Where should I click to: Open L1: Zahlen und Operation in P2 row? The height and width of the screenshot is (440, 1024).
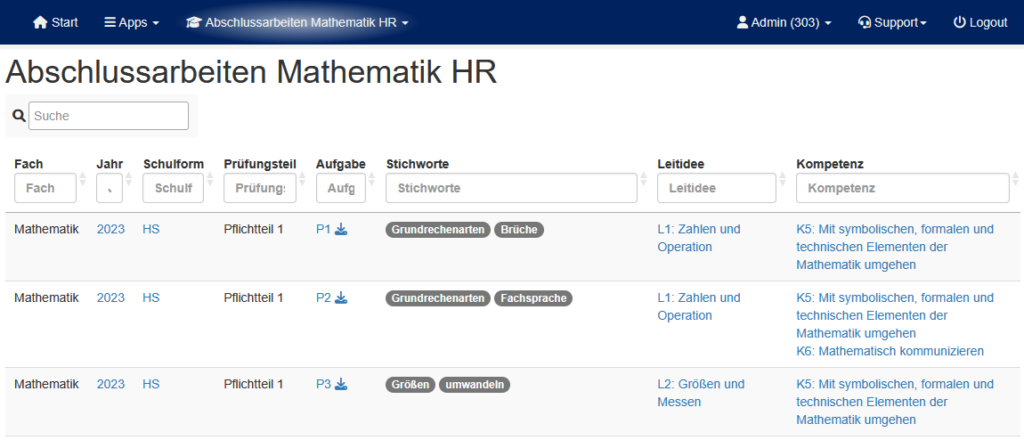tap(699, 307)
